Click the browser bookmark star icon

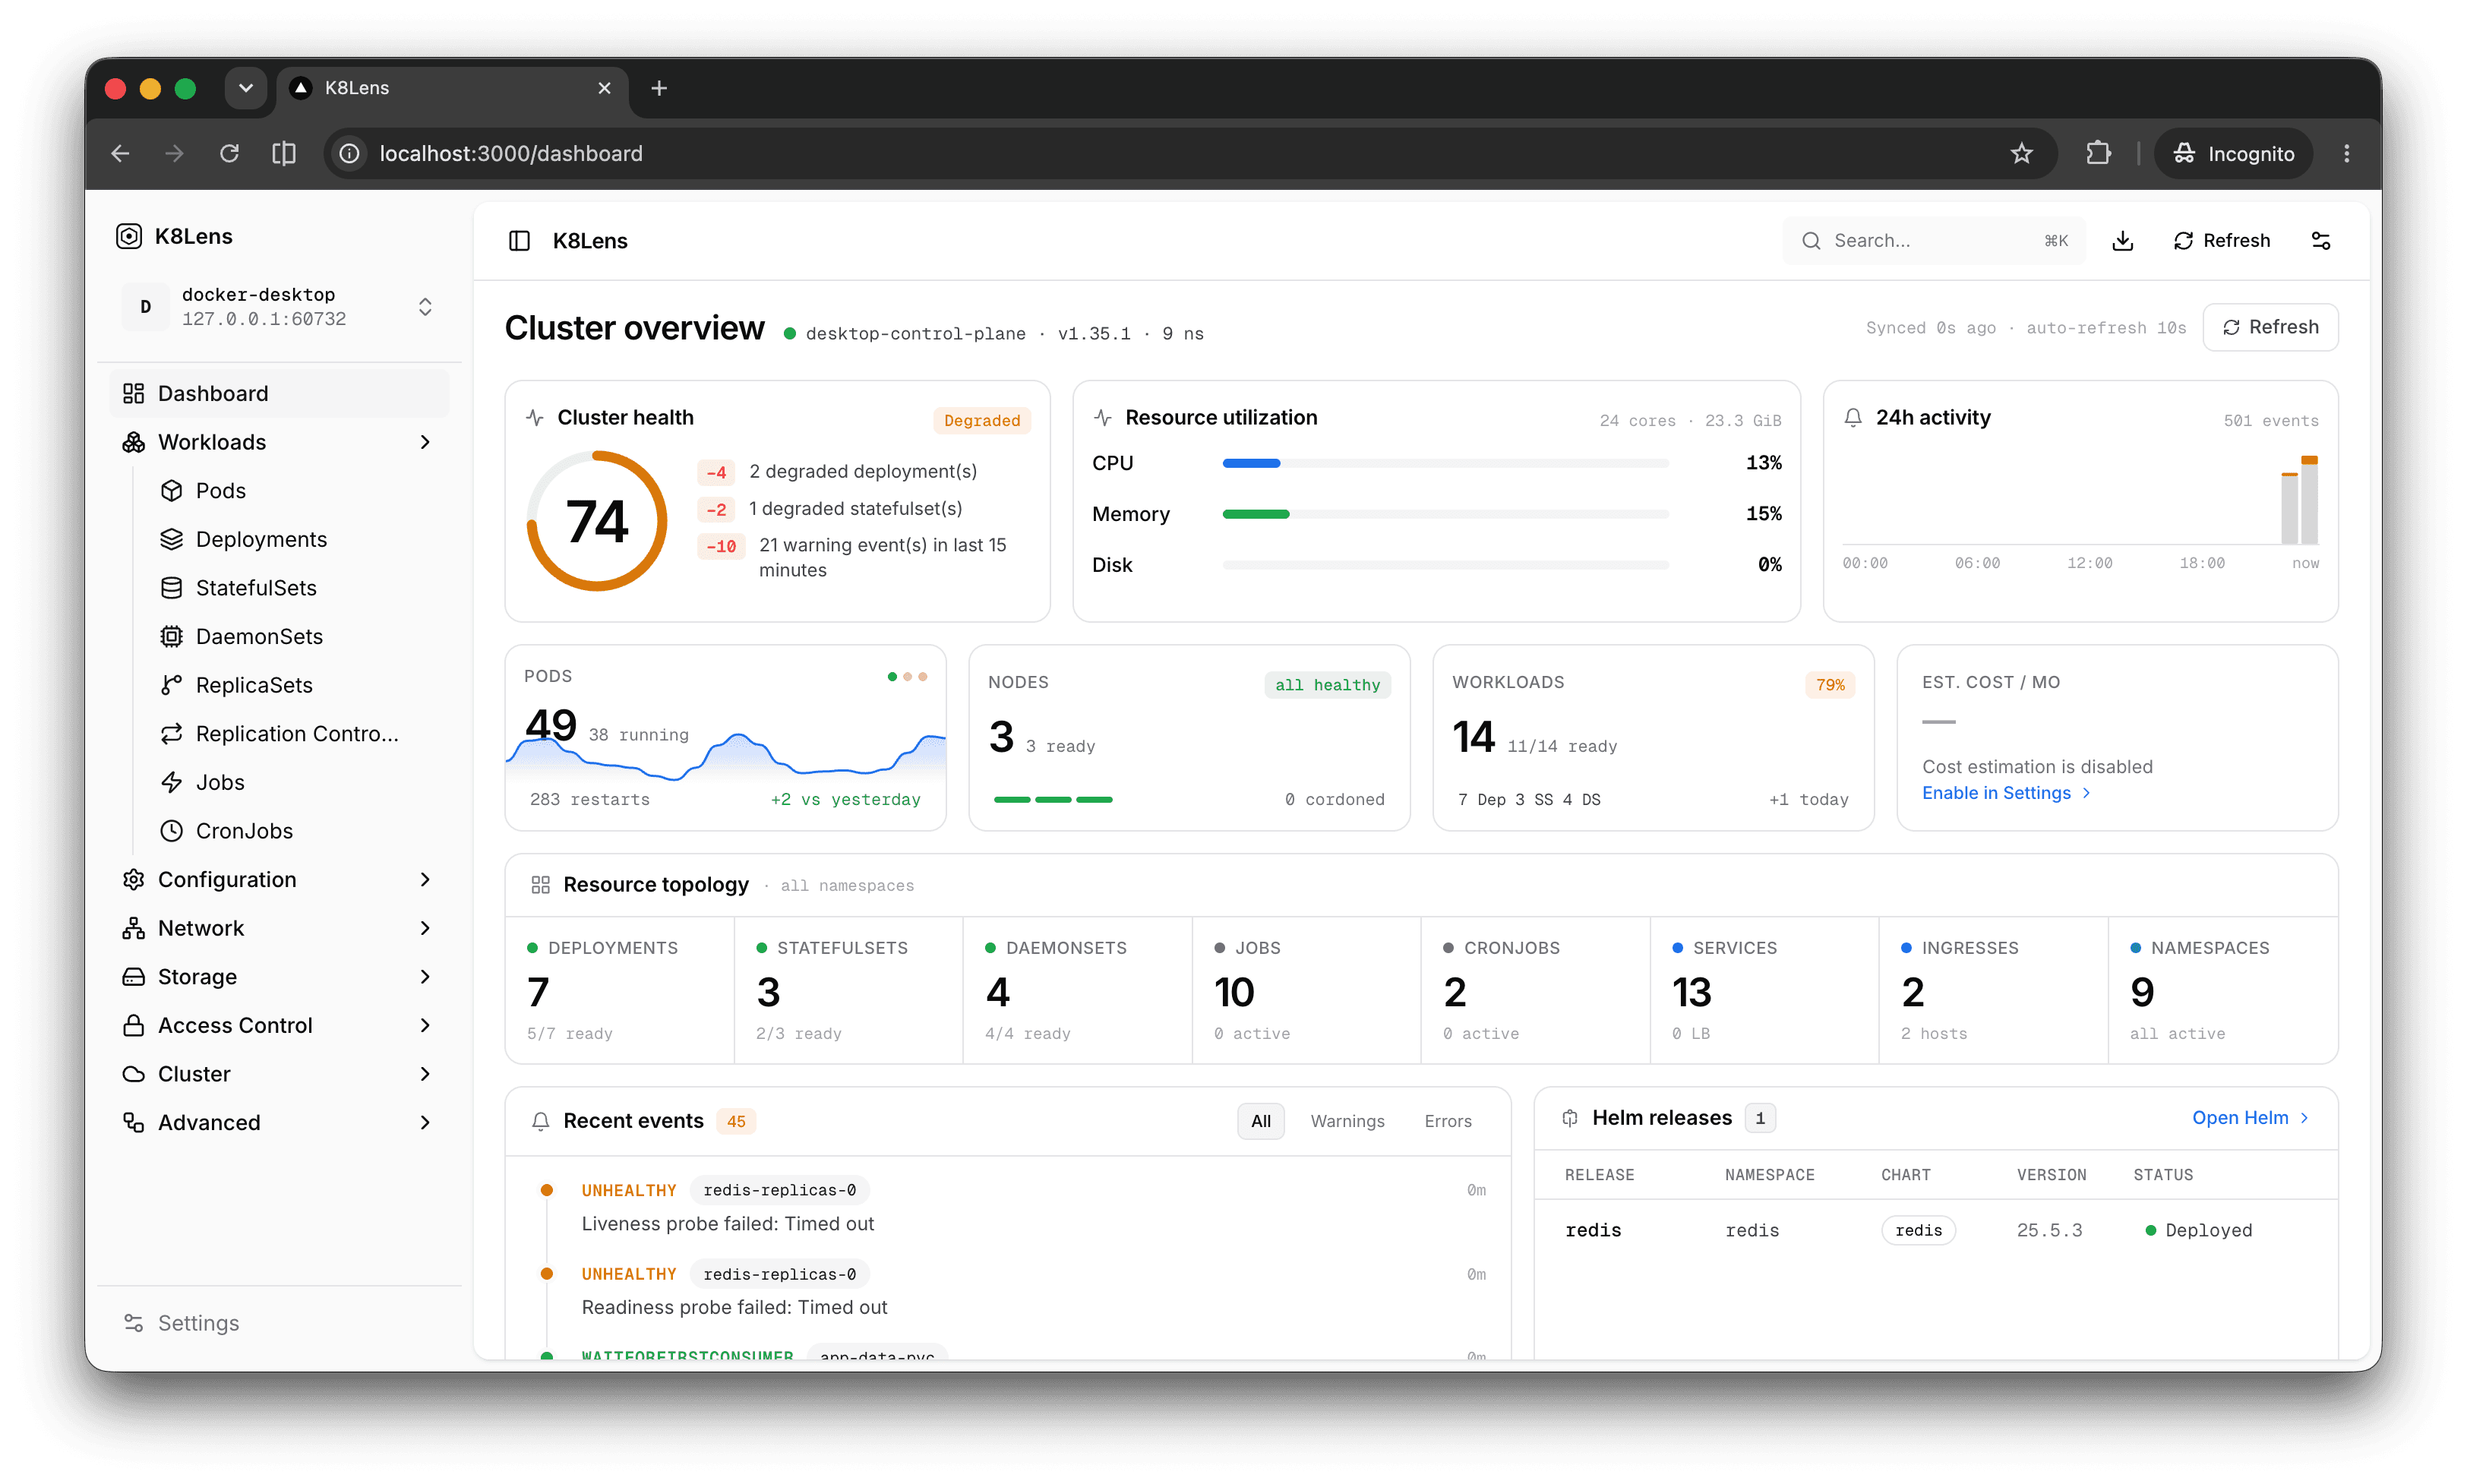click(x=2021, y=153)
